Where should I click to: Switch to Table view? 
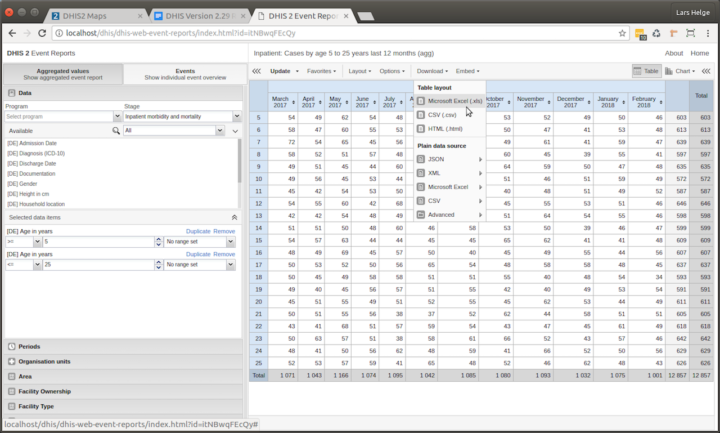click(647, 71)
